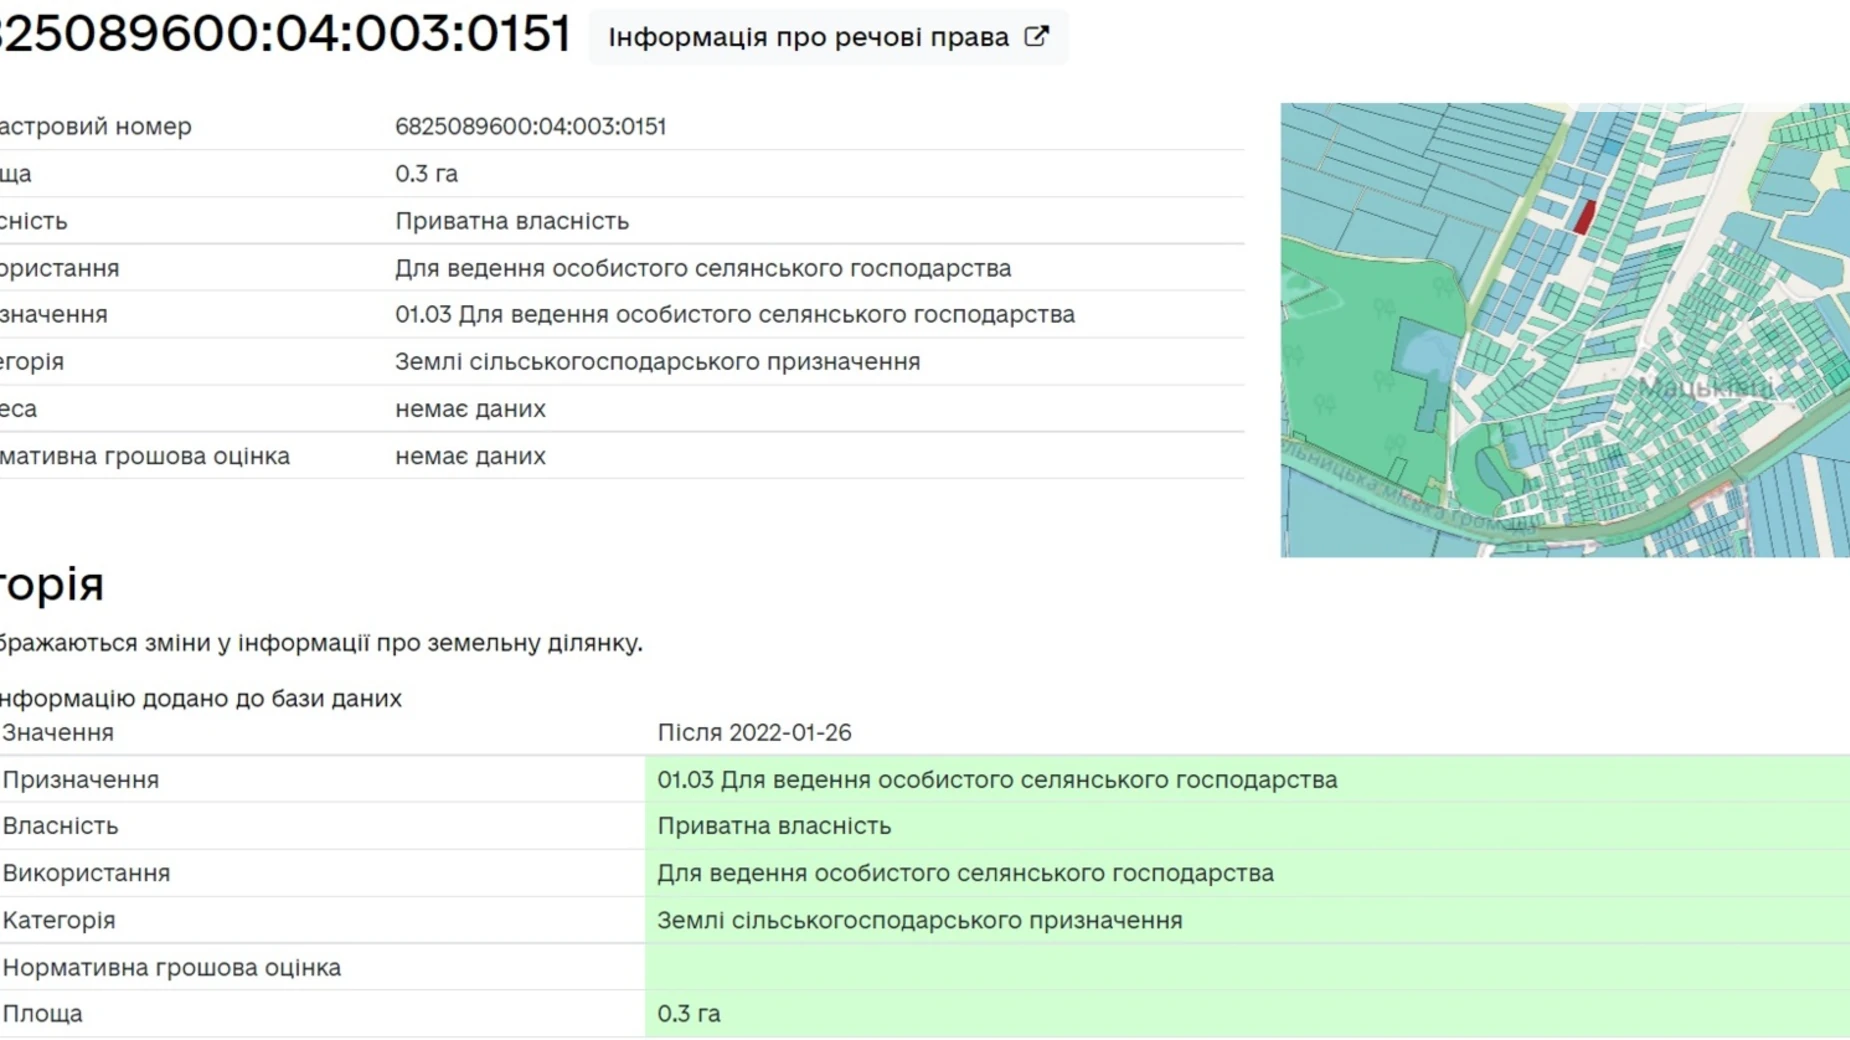Click Землі сільськогосподарського призначення in the top table
This screenshot has width=1850, height=1040.
click(x=657, y=362)
